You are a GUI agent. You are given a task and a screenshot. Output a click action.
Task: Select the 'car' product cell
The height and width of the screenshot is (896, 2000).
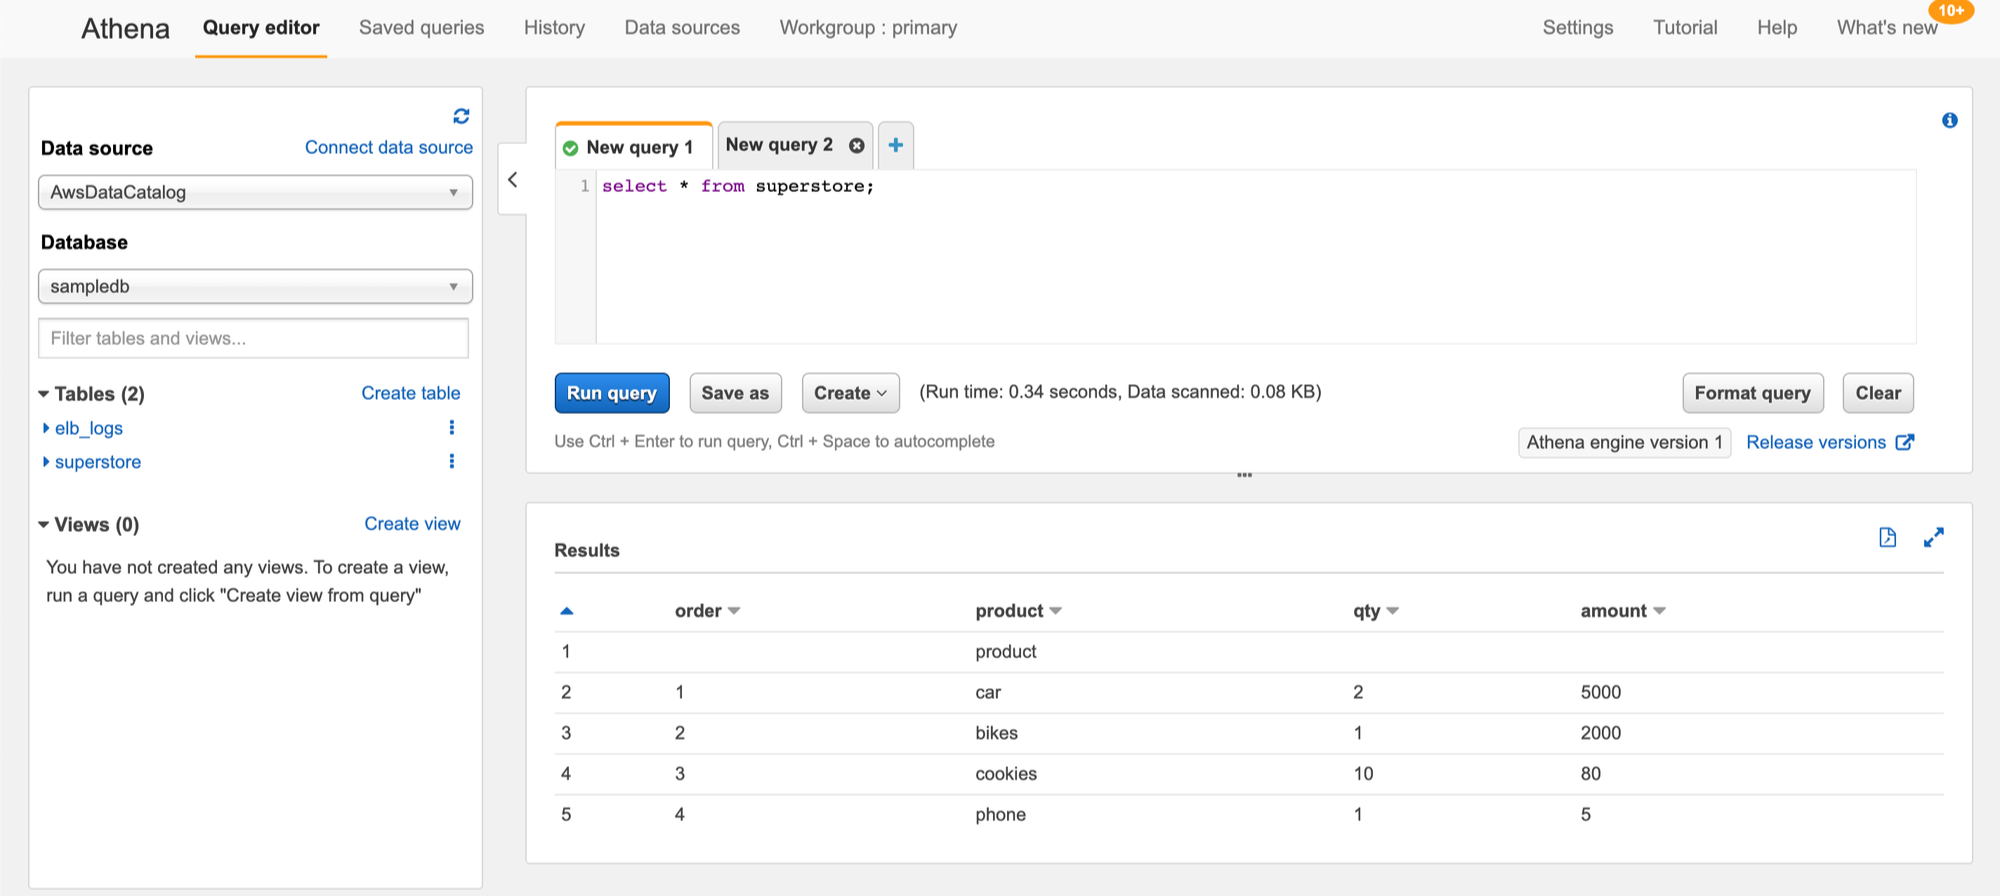[x=988, y=692]
